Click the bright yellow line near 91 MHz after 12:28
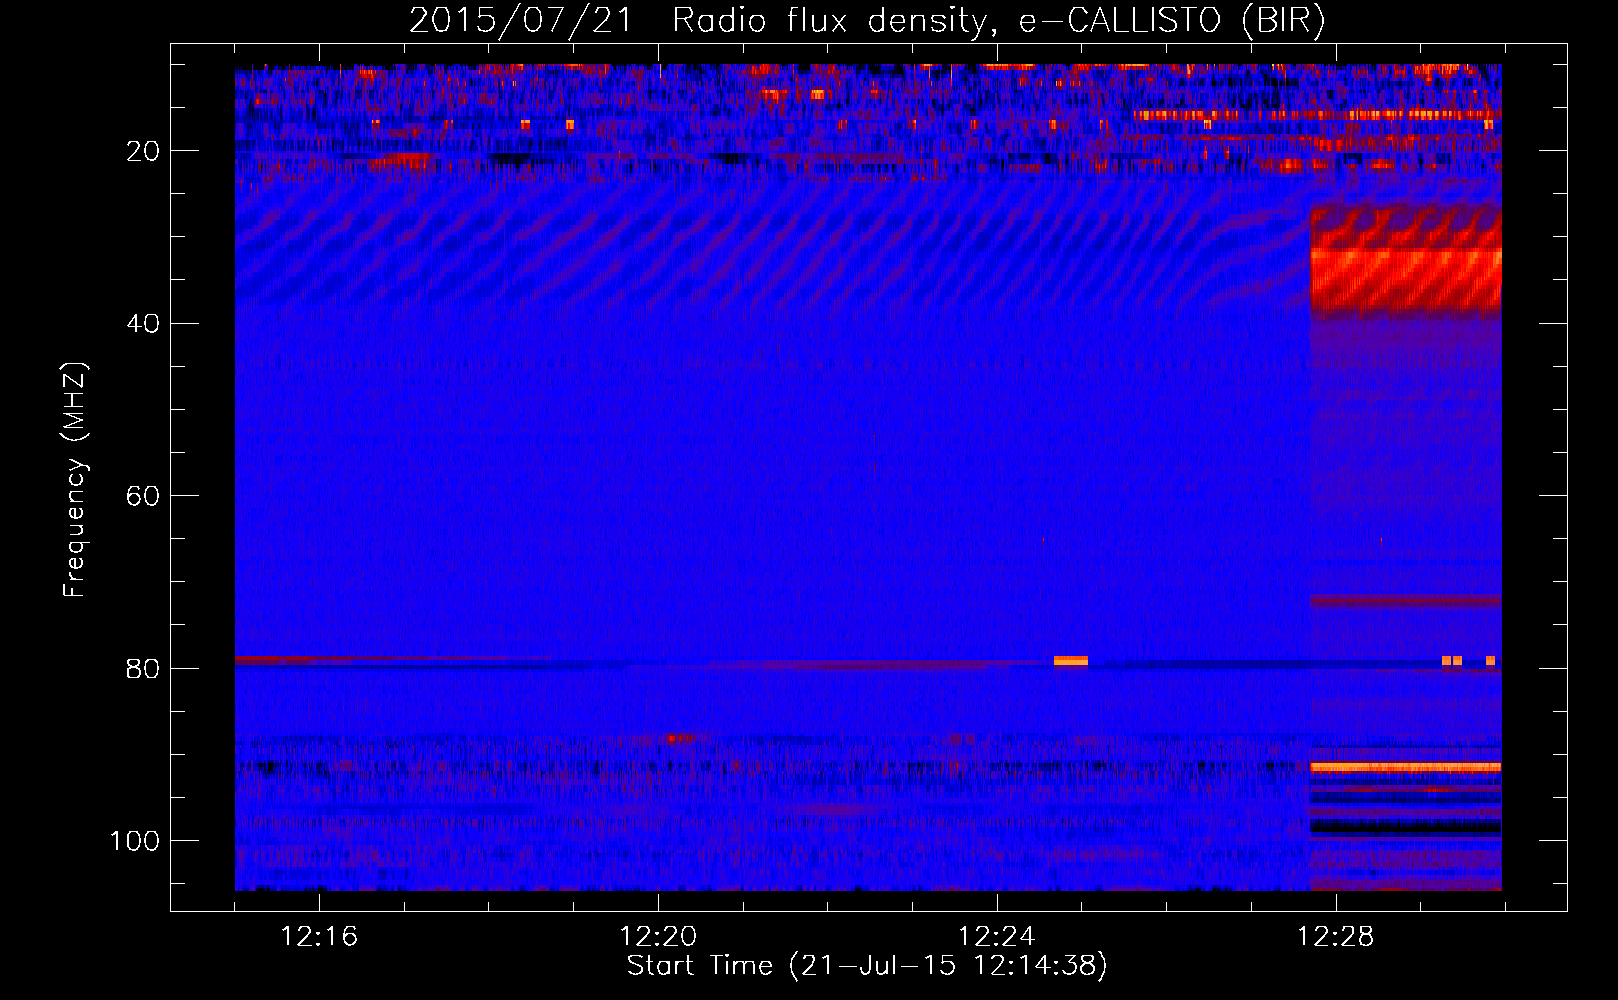This screenshot has height=1000, width=1618. point(1406,767)
